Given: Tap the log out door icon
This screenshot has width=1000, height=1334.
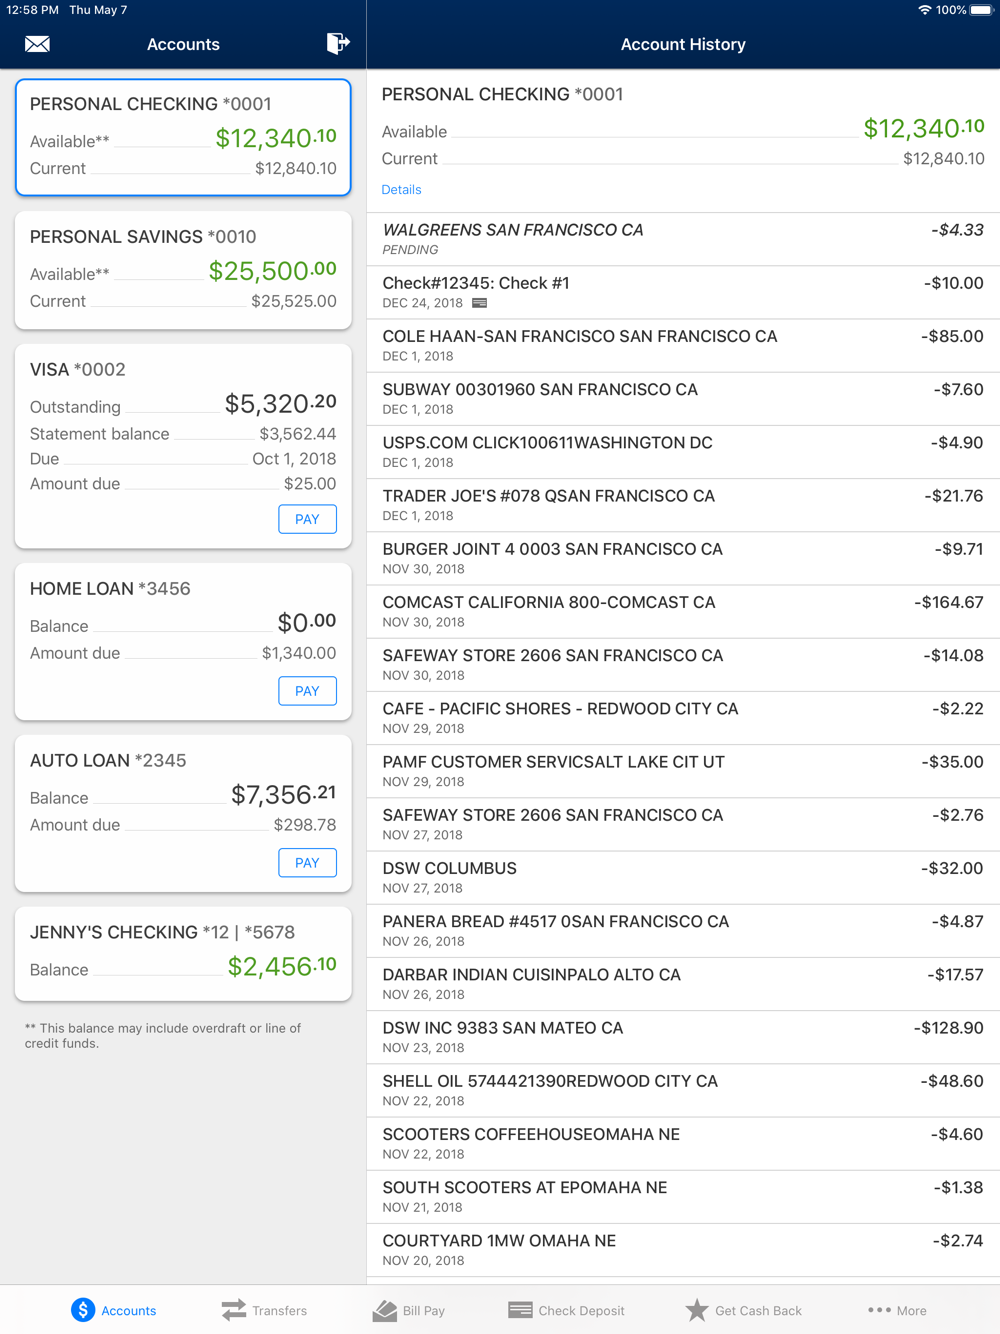Looking at the screenshot, I should 337,43.
